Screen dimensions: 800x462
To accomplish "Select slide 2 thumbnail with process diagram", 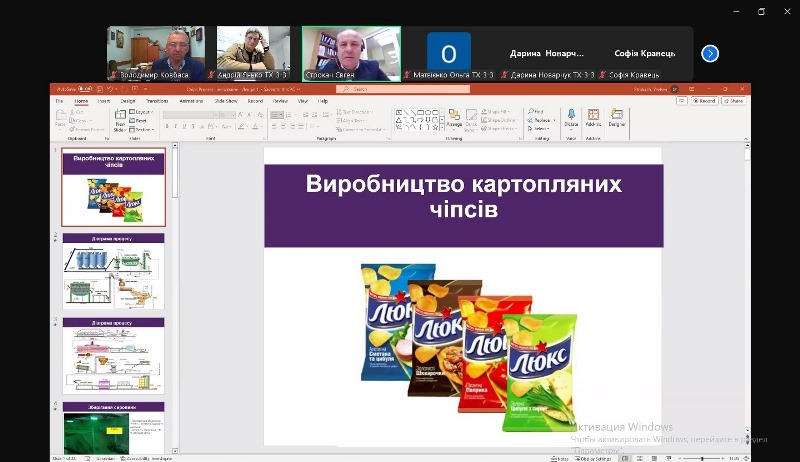I will click(114, 271).
